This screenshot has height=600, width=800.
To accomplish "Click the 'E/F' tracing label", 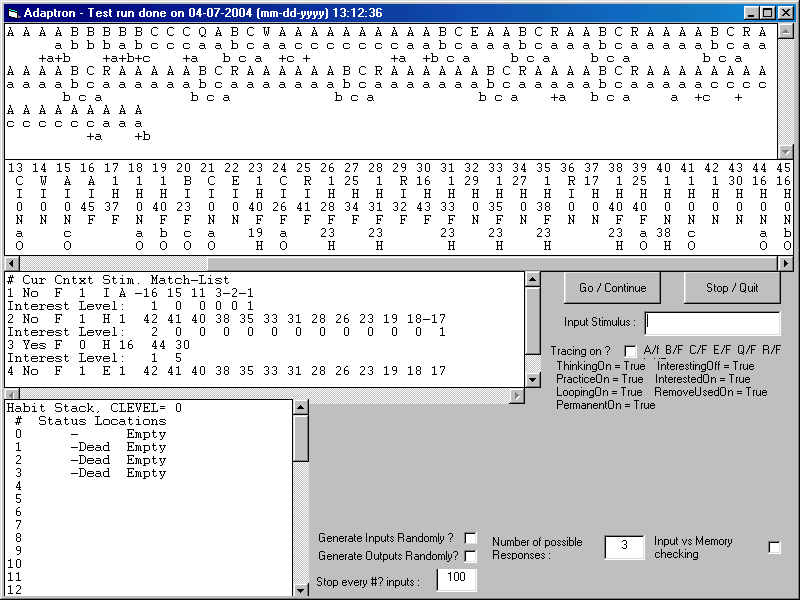I will tap(722, 350).
